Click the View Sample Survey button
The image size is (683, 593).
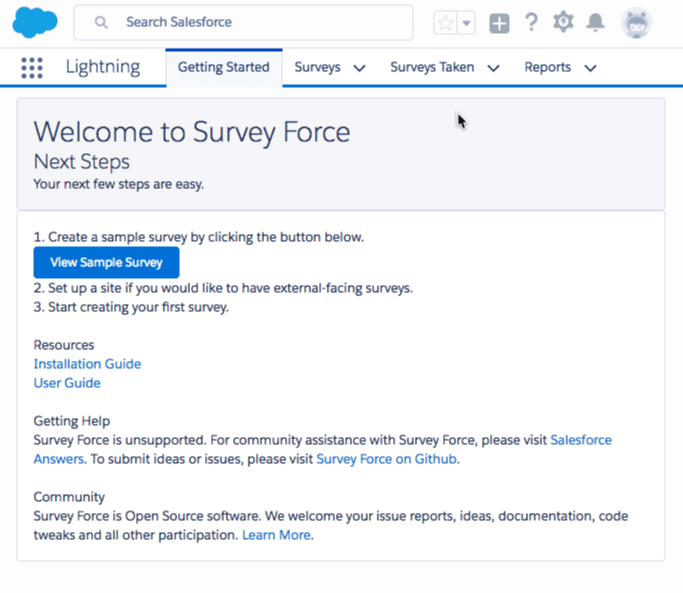point(106,262)
